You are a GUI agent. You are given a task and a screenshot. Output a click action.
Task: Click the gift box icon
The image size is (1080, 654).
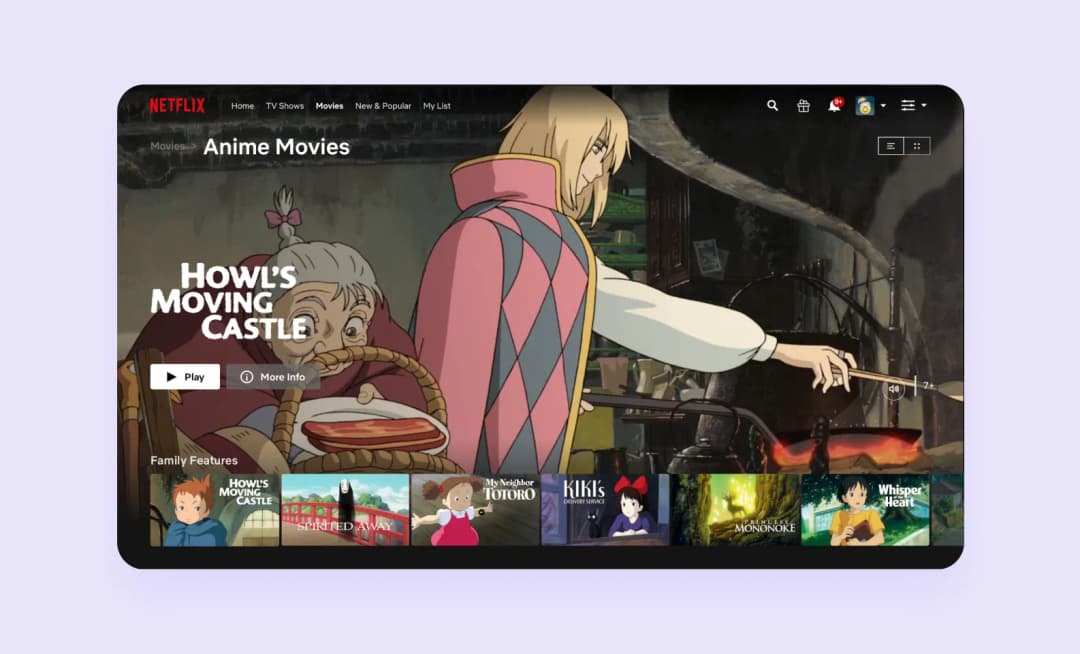803,105
